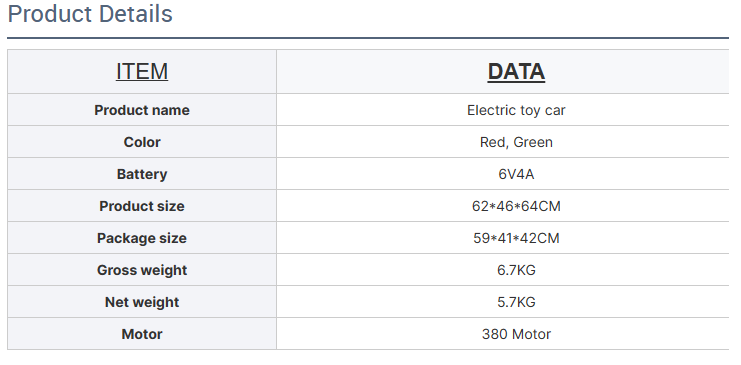
Task: Click the 380 Motor value cell
Action: 516,334
